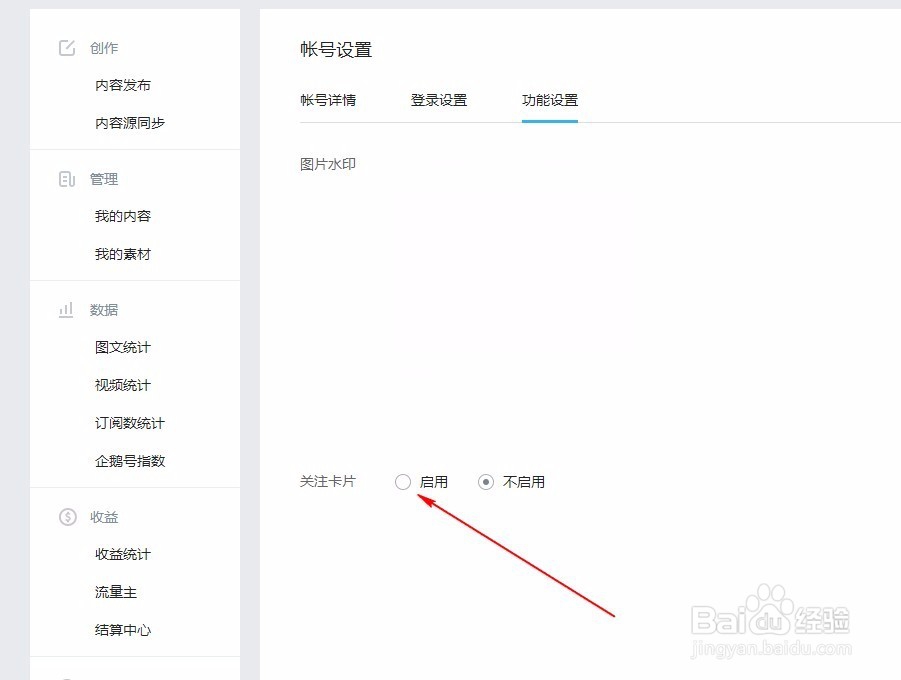
Task: Select the 不启用 radio button
Action: click(x=486, y=482)
